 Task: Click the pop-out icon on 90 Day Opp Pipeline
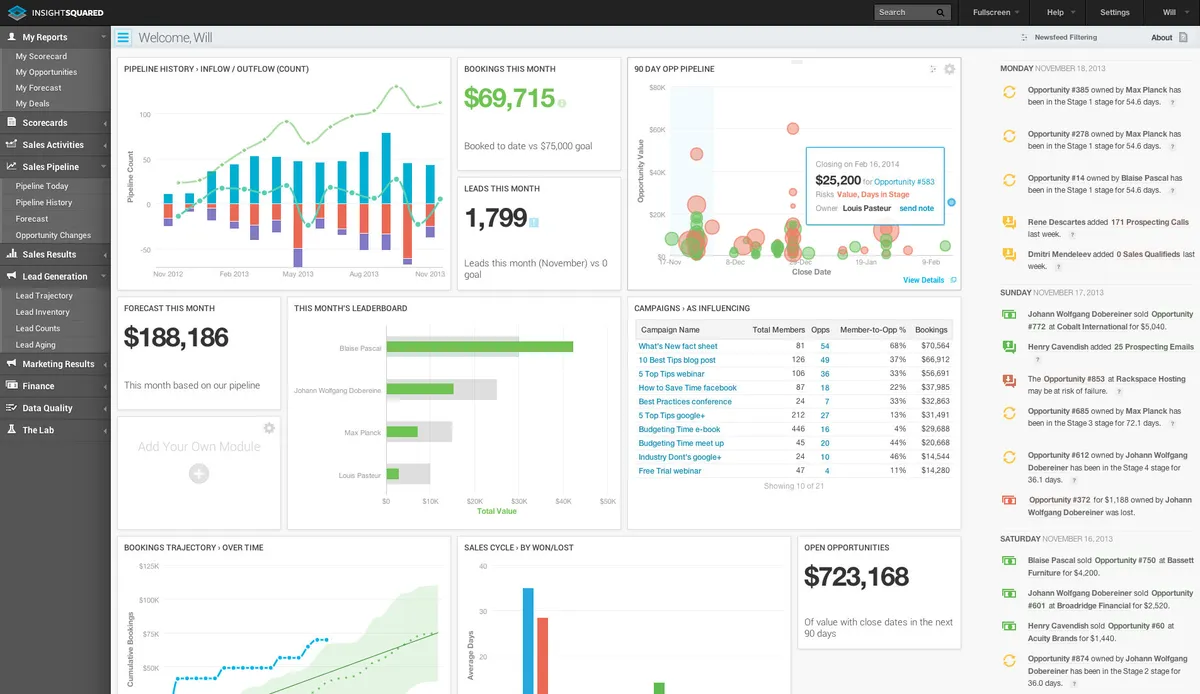(932, 70)
